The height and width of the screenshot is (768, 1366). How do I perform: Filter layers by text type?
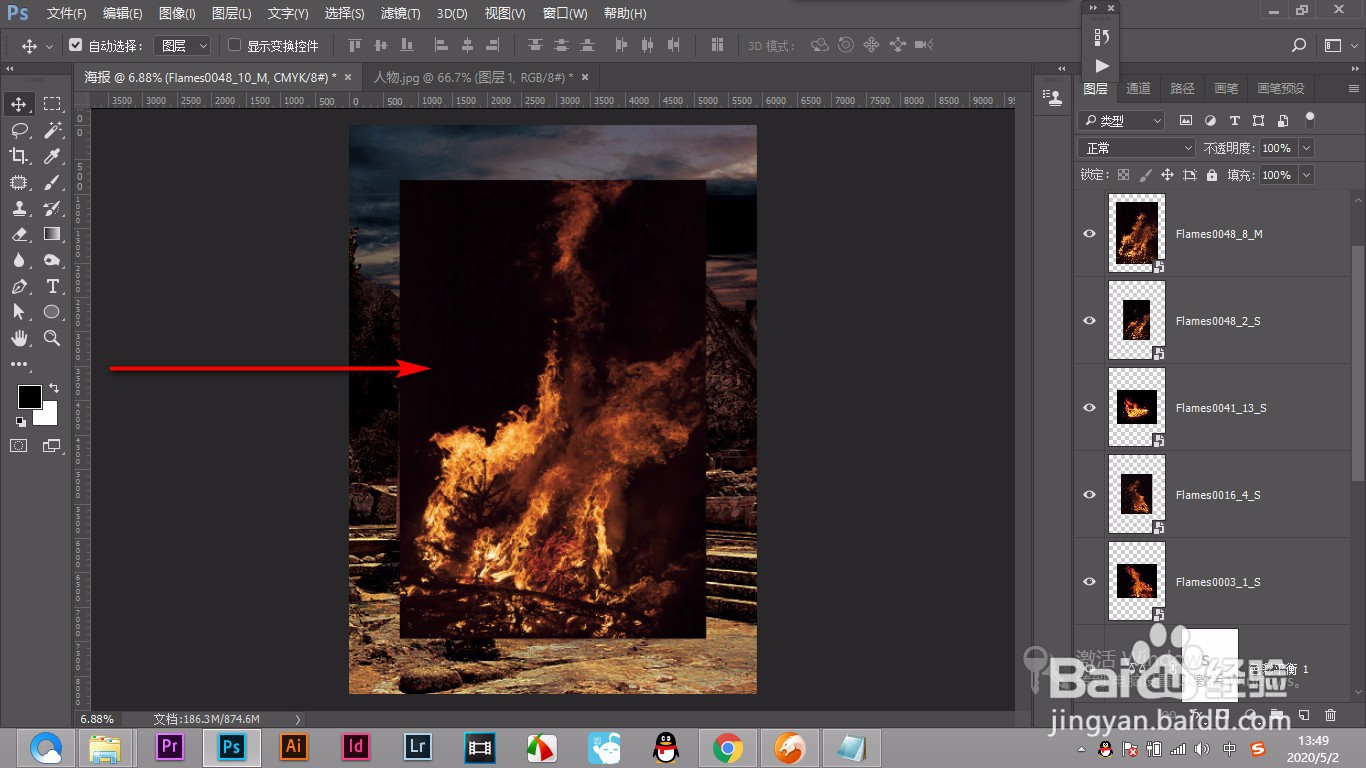click(1234, 120)
